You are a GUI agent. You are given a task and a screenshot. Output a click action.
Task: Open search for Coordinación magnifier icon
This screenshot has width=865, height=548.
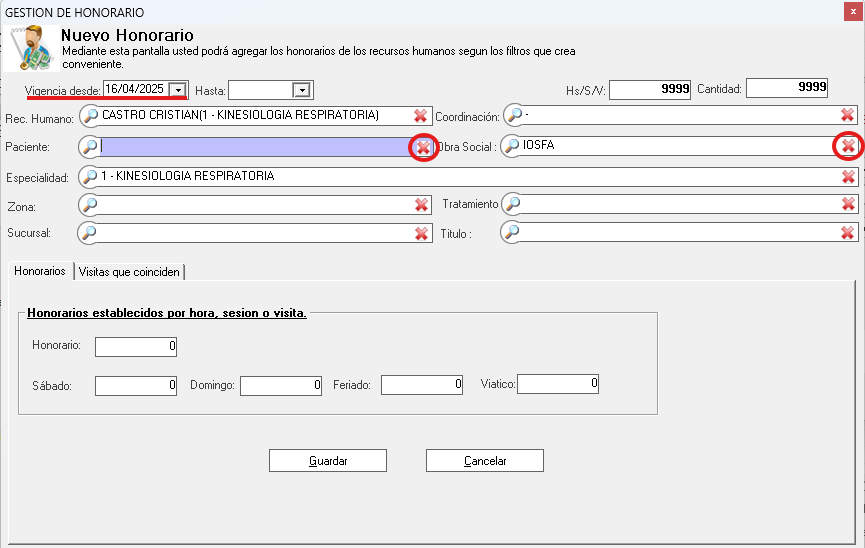click(512, 116)
